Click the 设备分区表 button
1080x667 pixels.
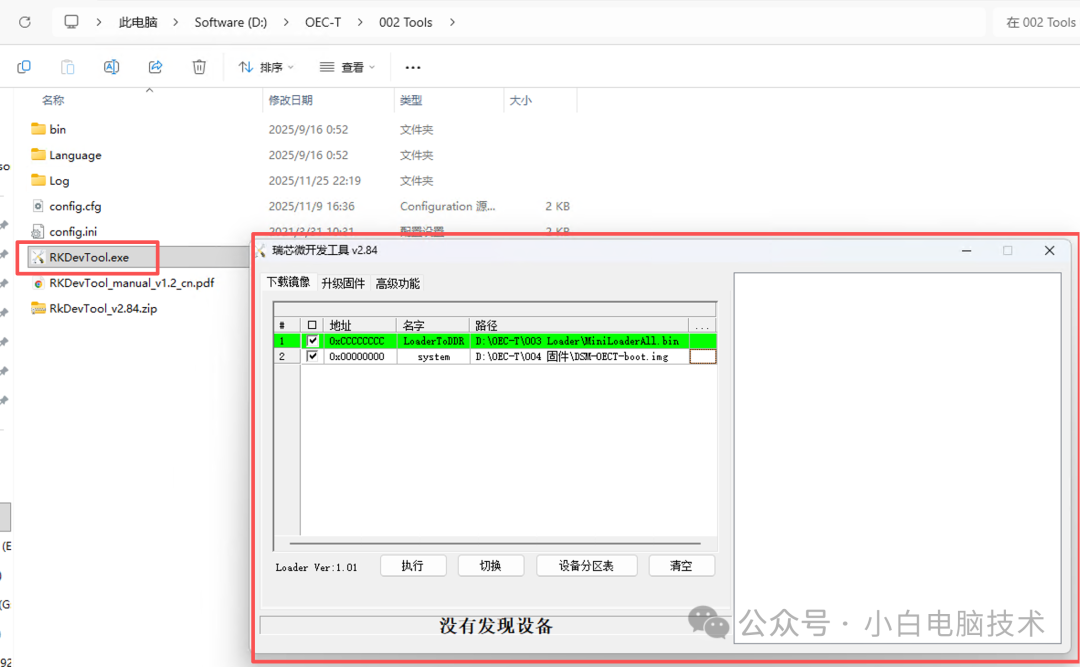point(586,566)
